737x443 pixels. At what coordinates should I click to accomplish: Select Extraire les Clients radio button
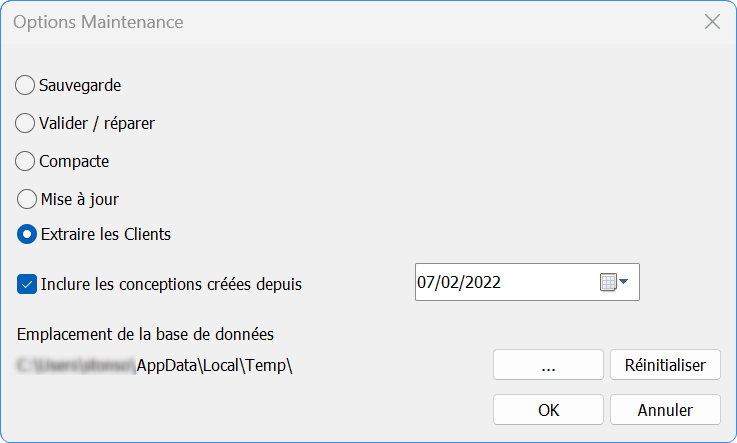click(27, 235)
